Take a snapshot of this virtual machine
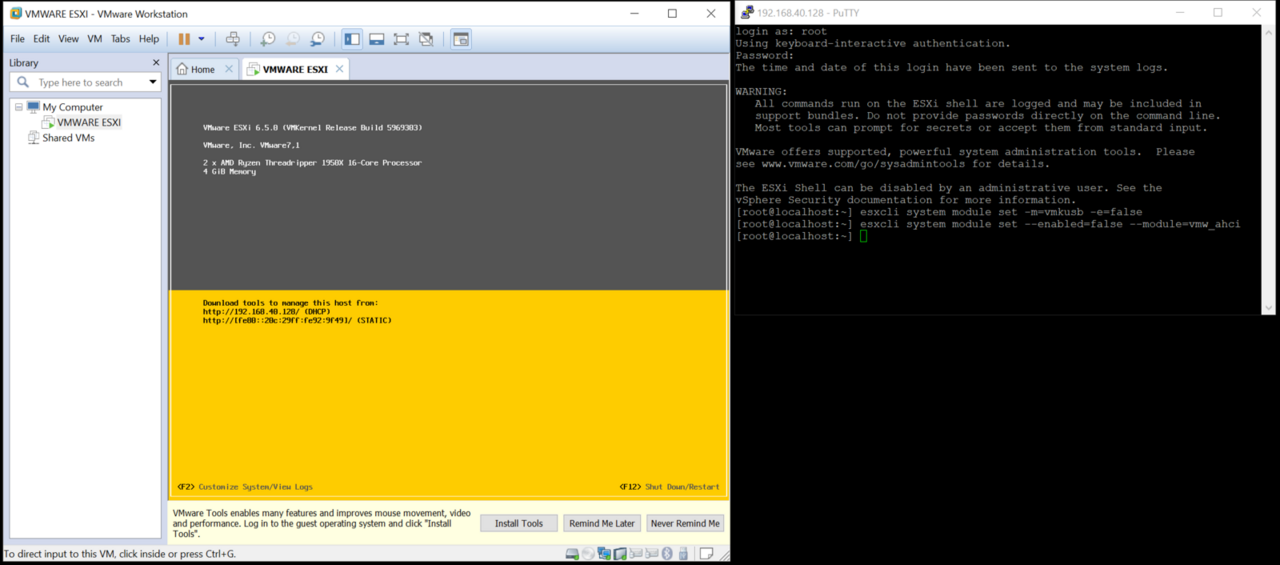Viewport: 1280px width, 565px height. coord(268,39)
